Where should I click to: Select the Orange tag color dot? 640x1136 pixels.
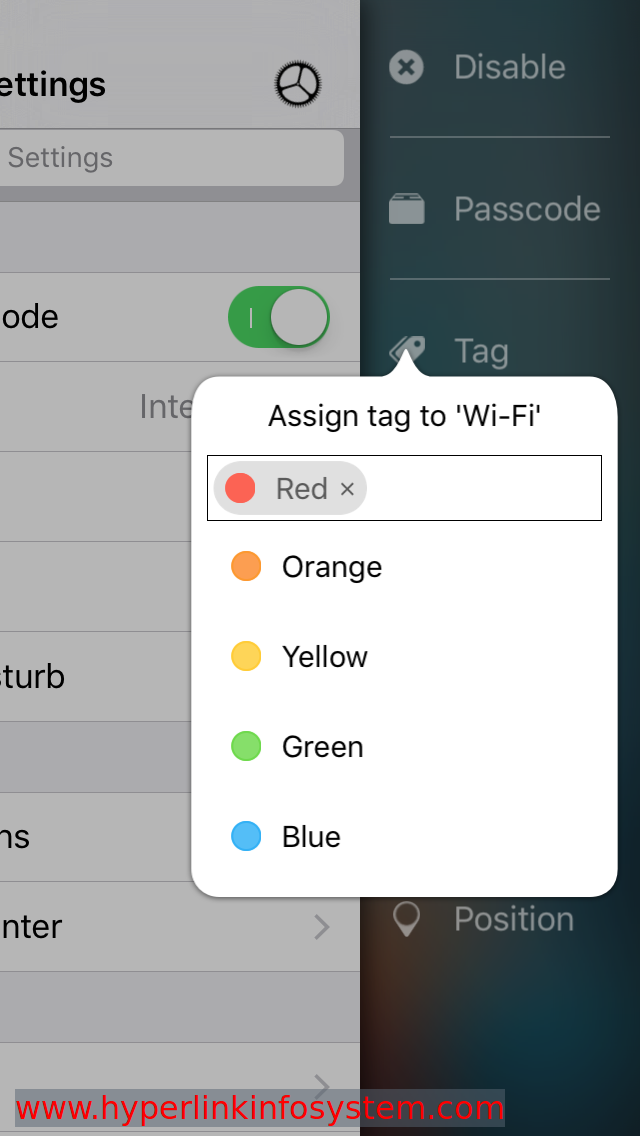(246, 567)
